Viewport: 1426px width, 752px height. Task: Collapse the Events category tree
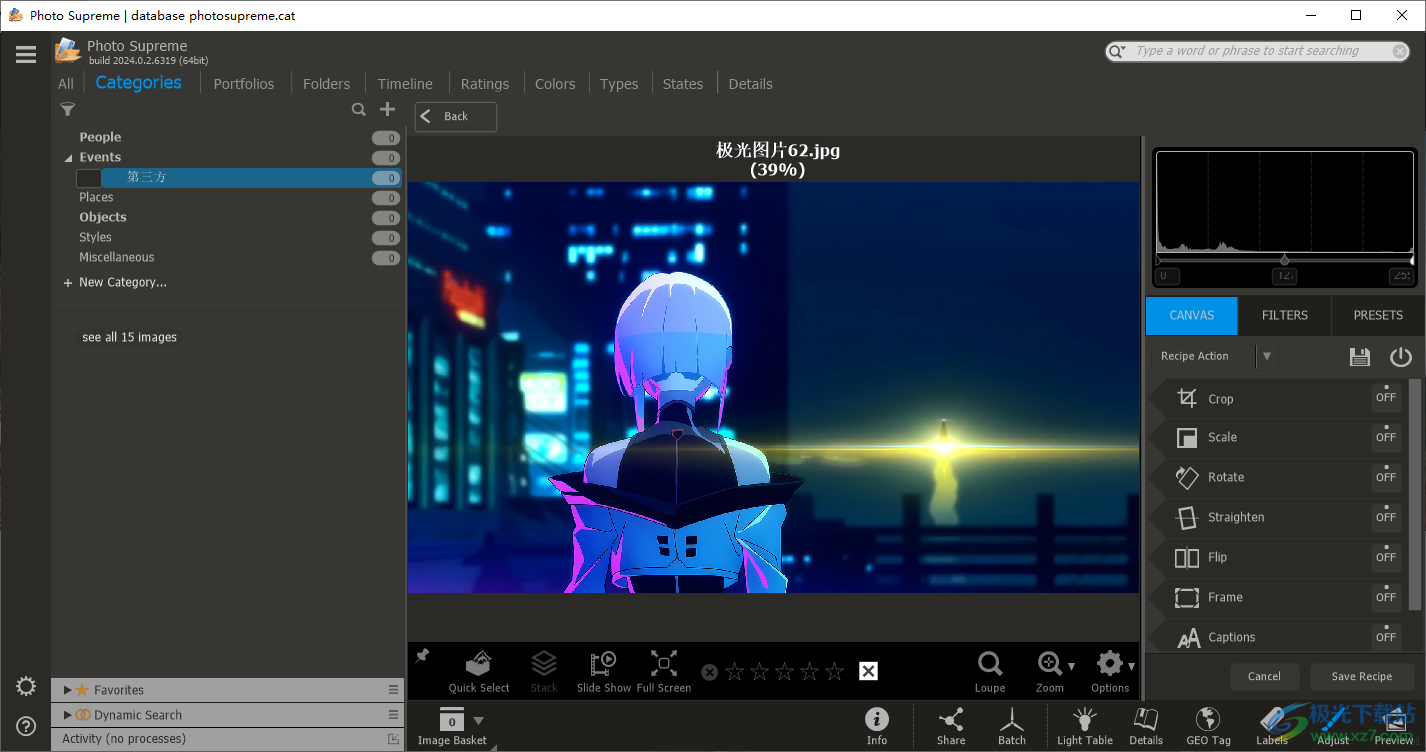(x=69, y=158)
